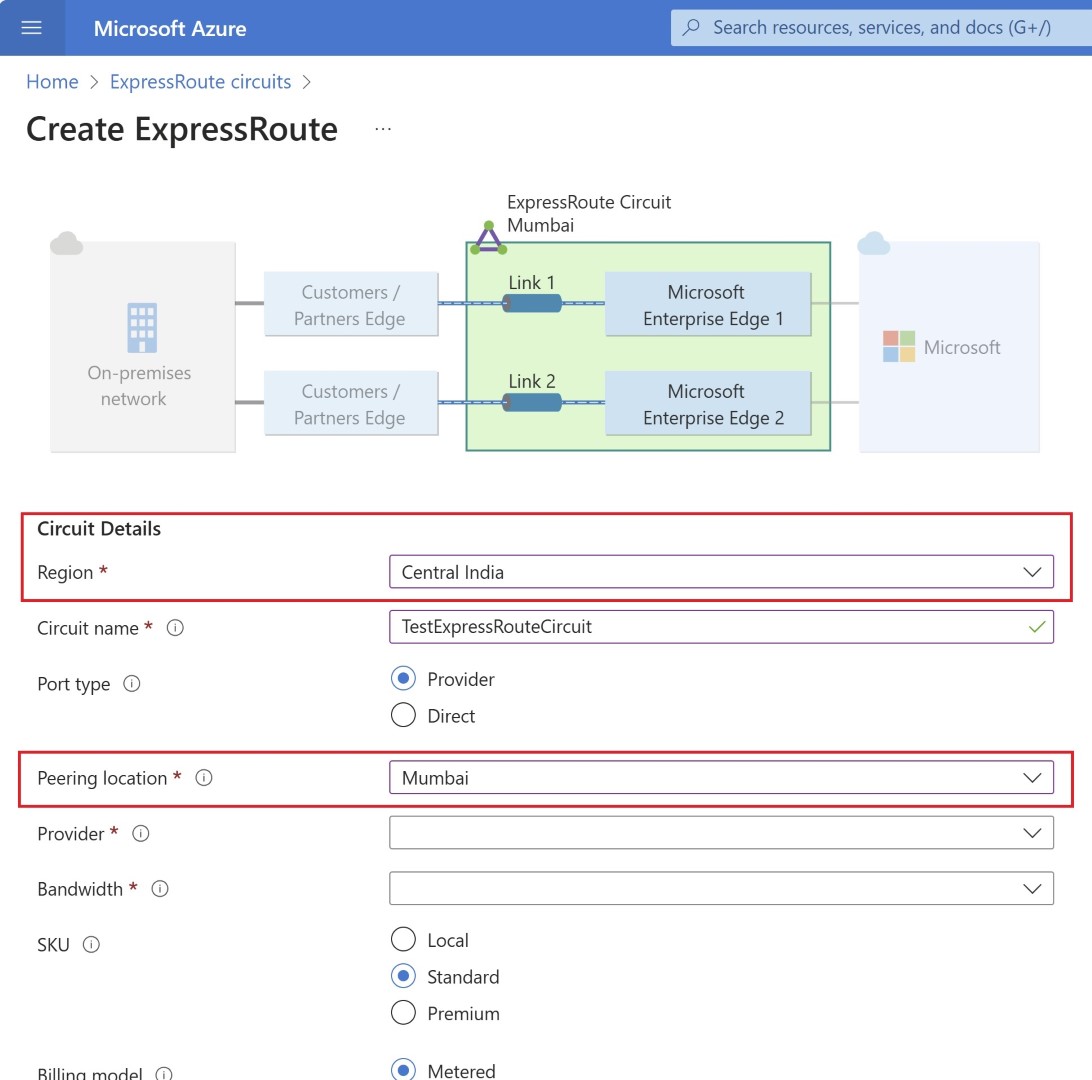Click the Customers / Partners Edge box beside Link 1
The width and height of the screenshot is (1092, 1080).
(x=351, y=304)
